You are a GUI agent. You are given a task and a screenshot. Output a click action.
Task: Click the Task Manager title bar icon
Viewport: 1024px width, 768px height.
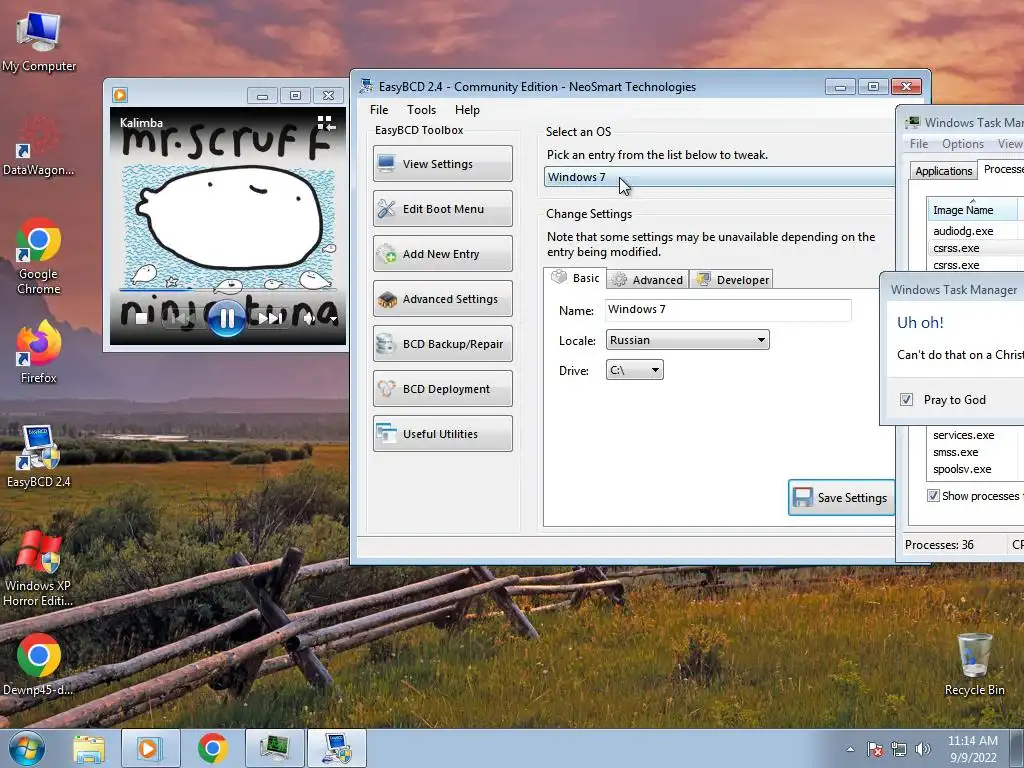click(x=912, y=122)
